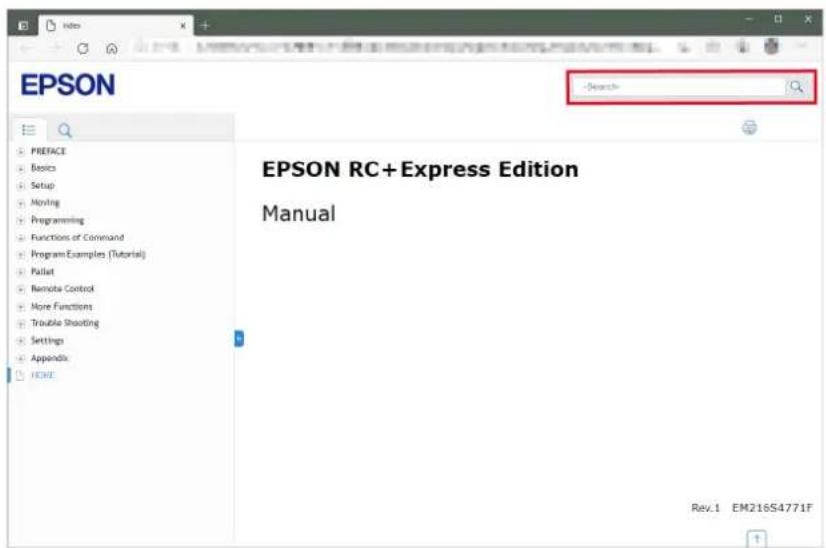The image size is (826, 548).
Task: Click the browser address bar
Action: coord(398,47)
